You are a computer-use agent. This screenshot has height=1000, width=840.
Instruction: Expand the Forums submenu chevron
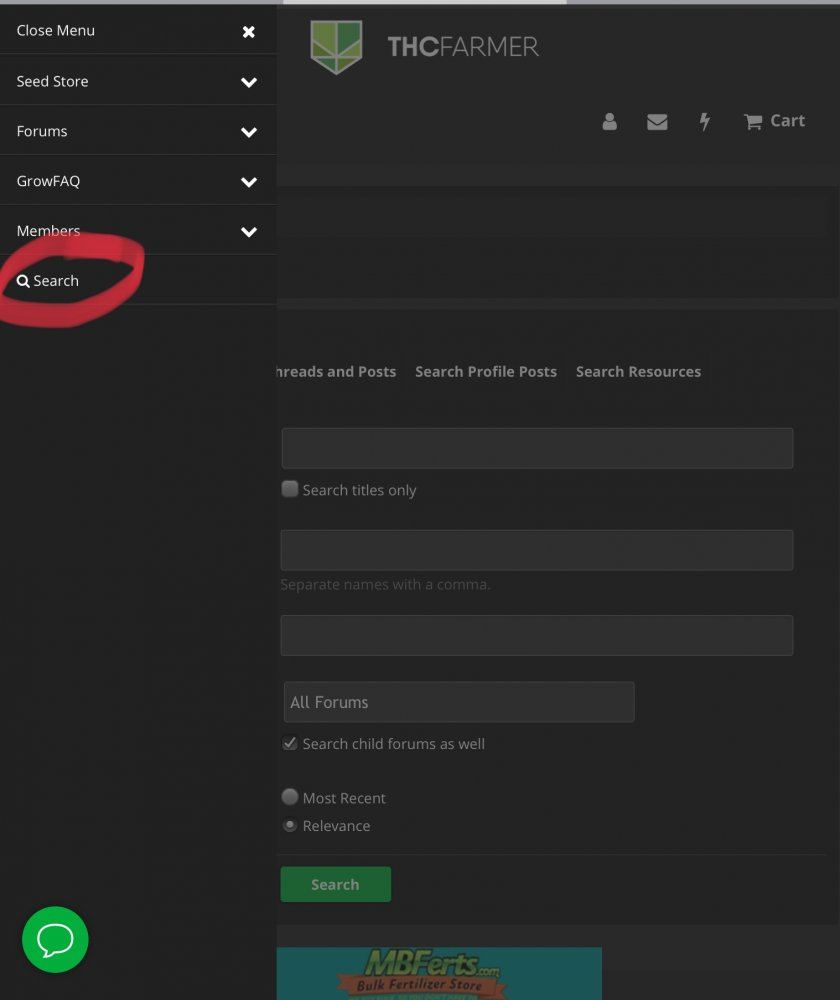click(249, 132)
